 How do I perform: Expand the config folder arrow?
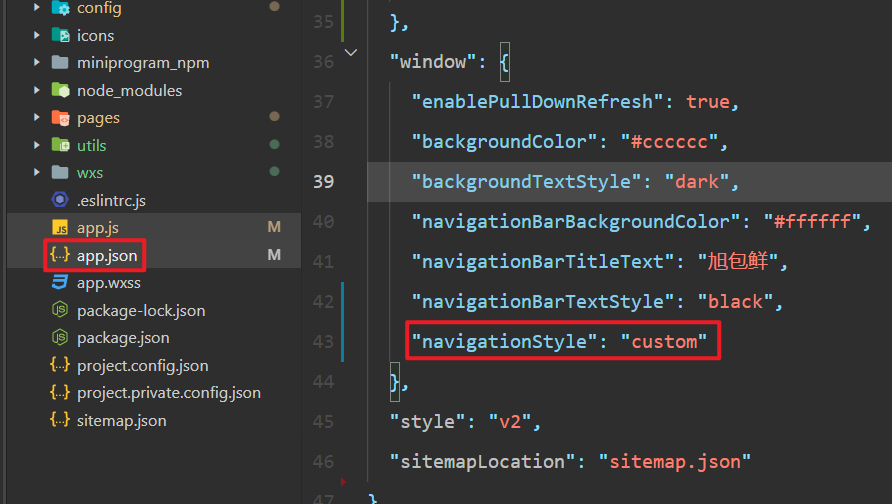pos(37,7)
